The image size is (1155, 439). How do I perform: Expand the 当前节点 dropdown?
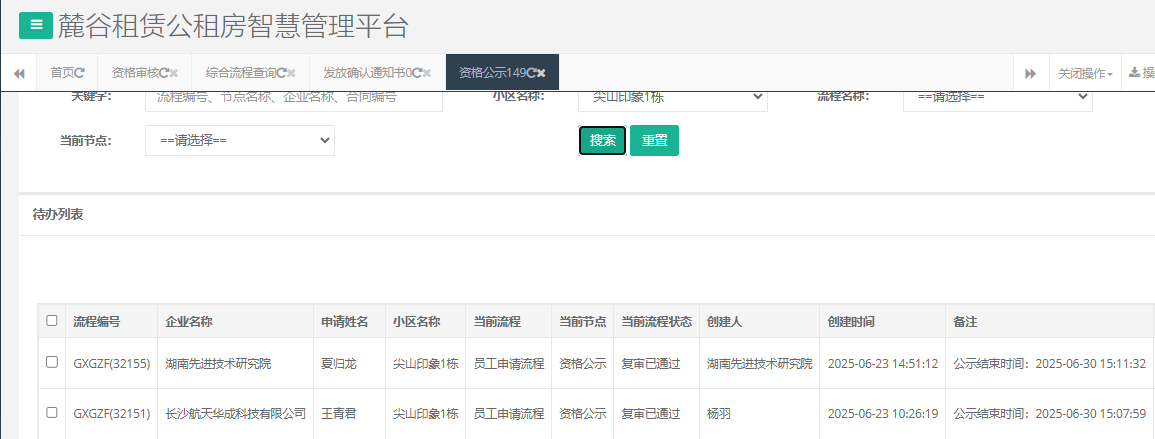tap(240, 141)
